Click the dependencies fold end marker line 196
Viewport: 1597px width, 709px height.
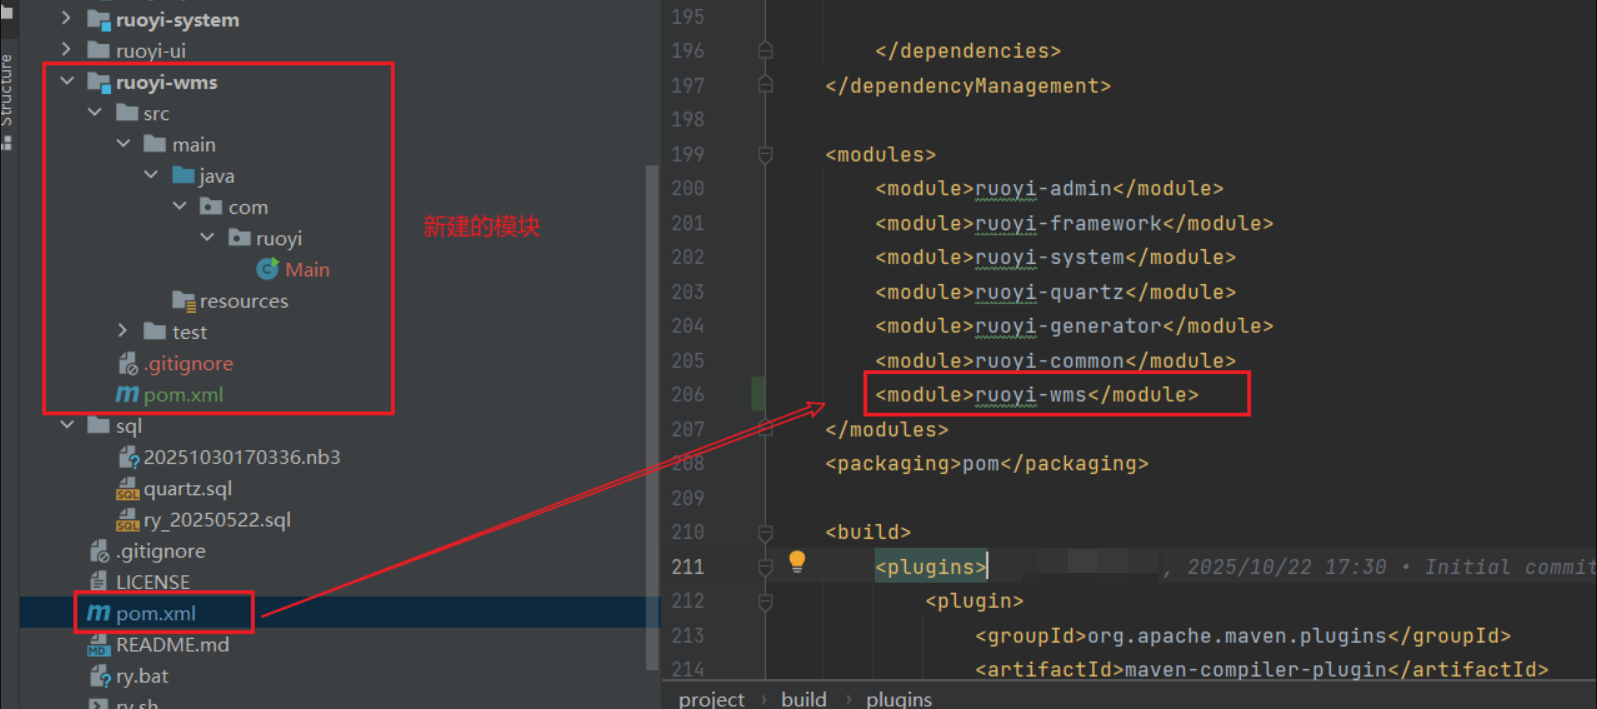click(x=765, y=50)
